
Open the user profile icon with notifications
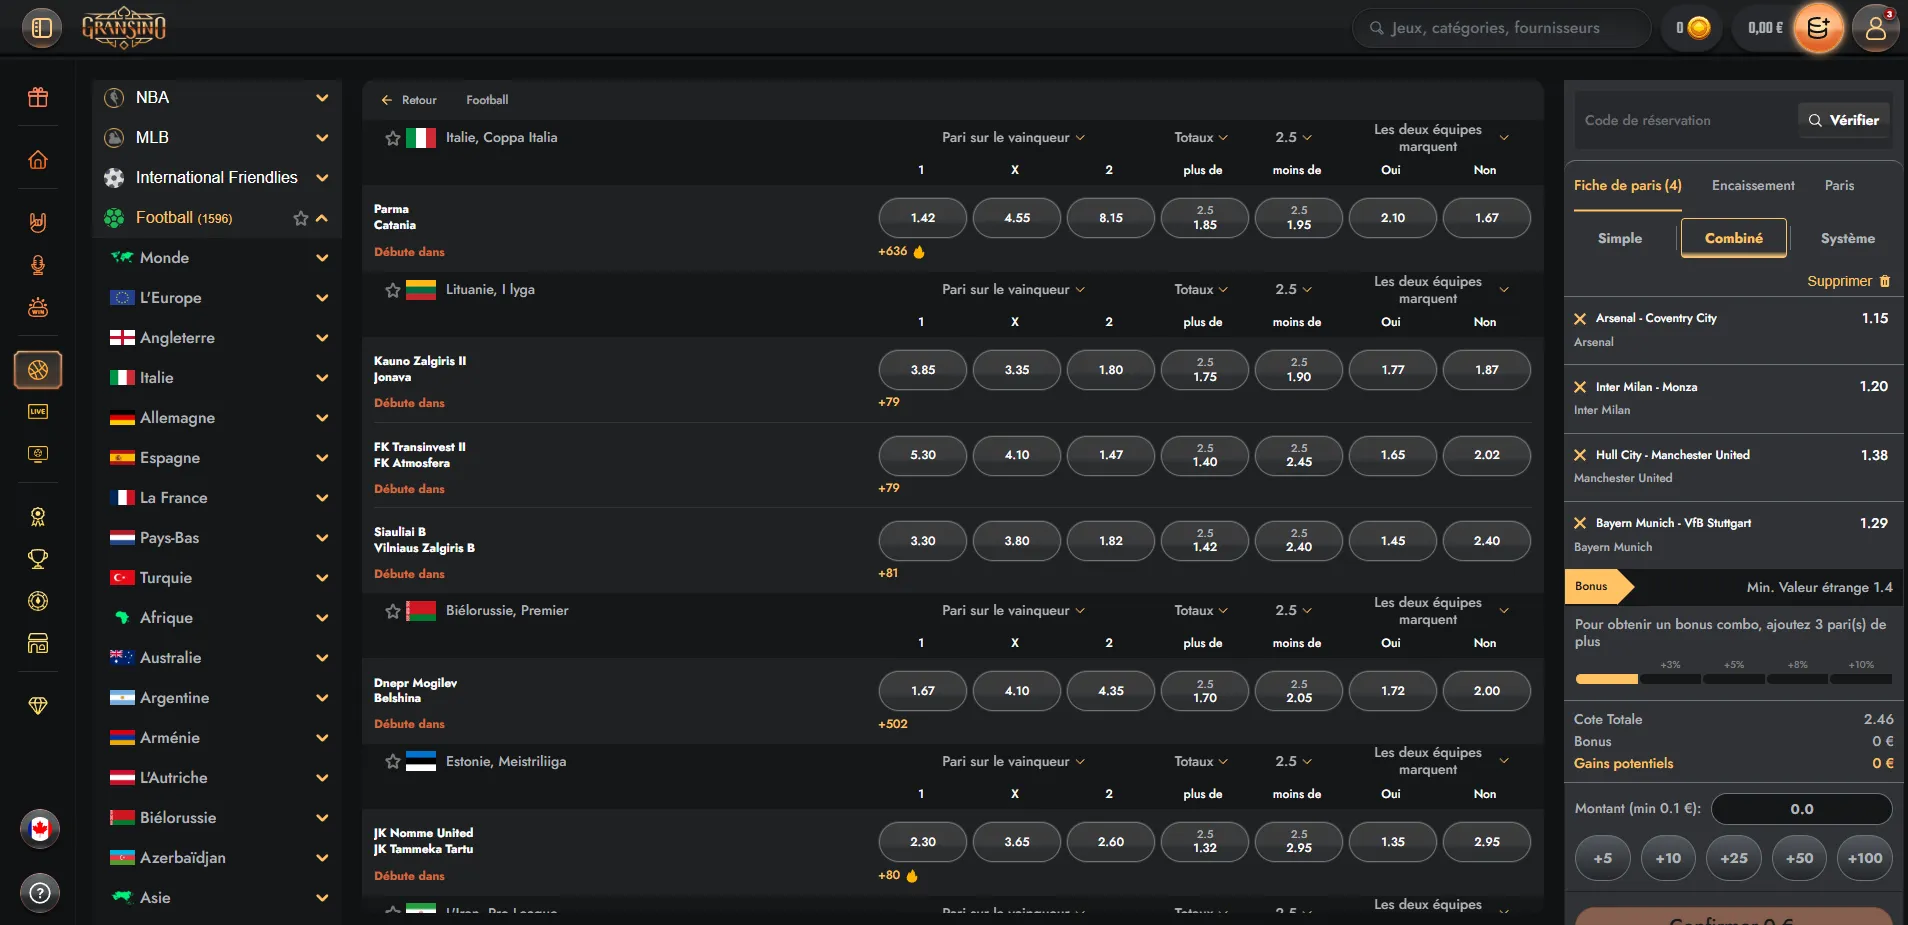pos(1876,28)
